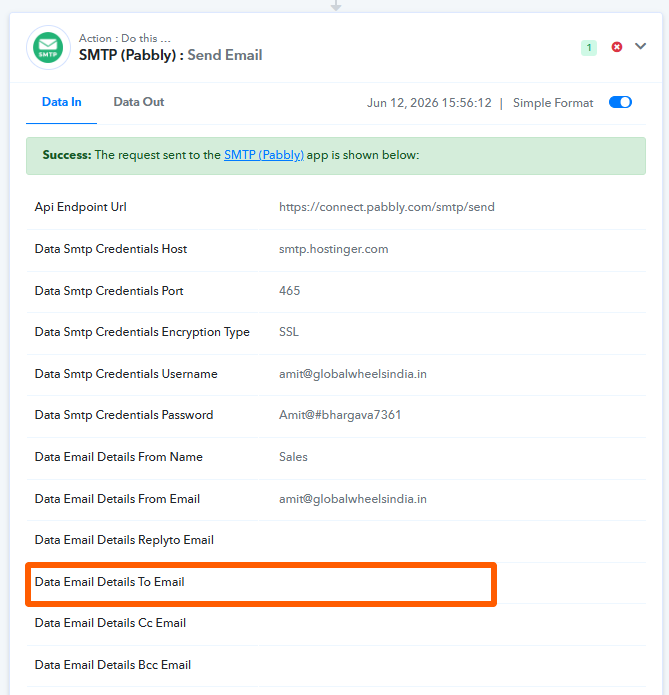Collapse the Send Email action step
The image size is (669, 695).
pos(640,46)
